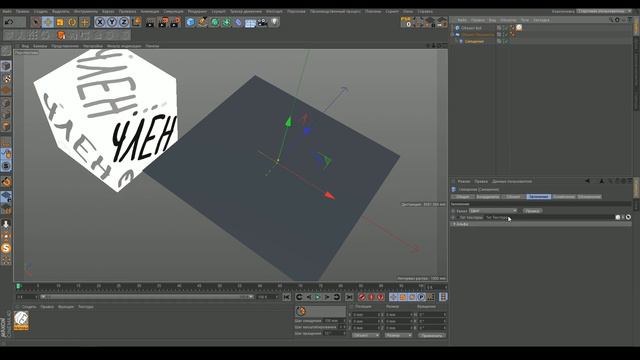The image size is (640, 360).
Task: Open the channel dropdown in Attribute Manager
Action: click(x=493, y=211)
